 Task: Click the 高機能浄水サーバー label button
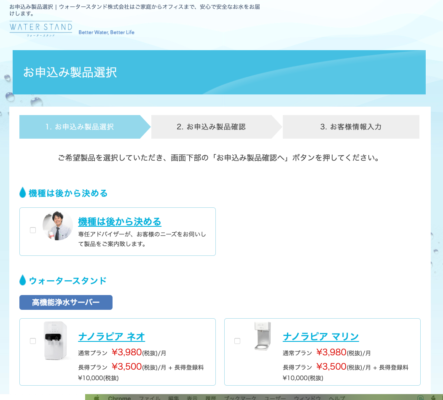[x=66, y=302]
